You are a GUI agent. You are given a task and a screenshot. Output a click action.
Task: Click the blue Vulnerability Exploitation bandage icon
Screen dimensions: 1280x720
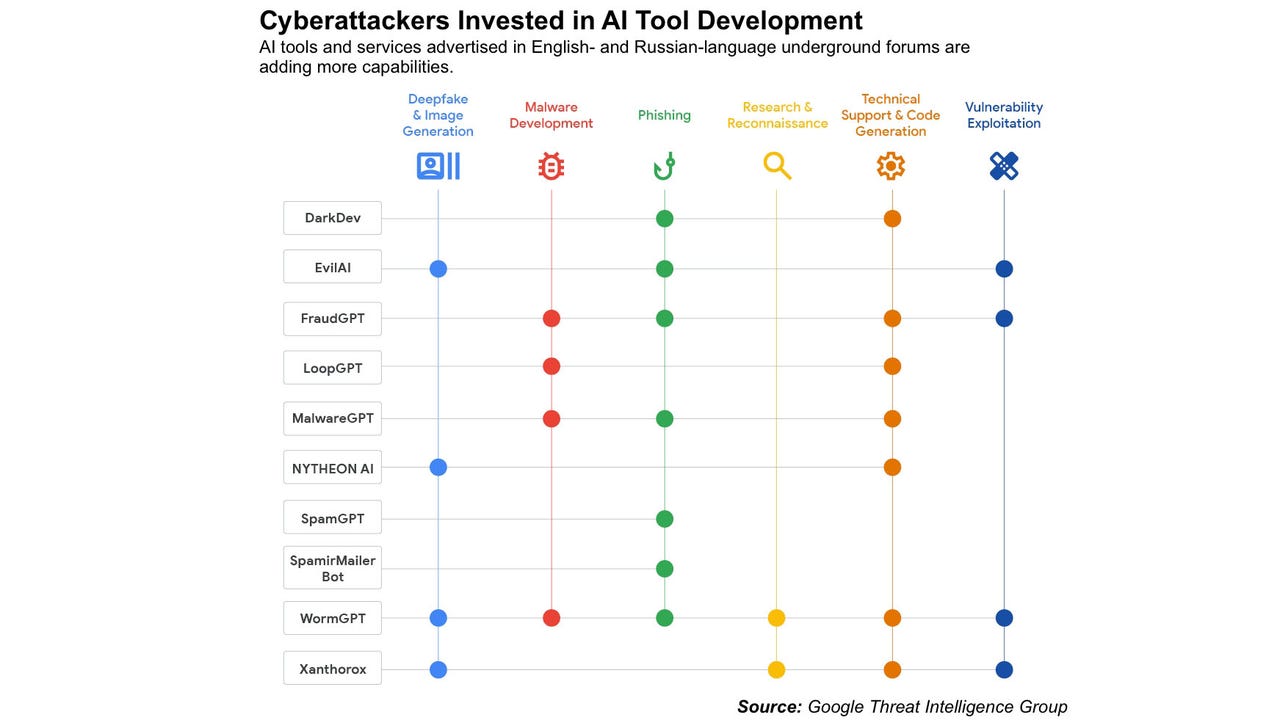click(1004, 166)
